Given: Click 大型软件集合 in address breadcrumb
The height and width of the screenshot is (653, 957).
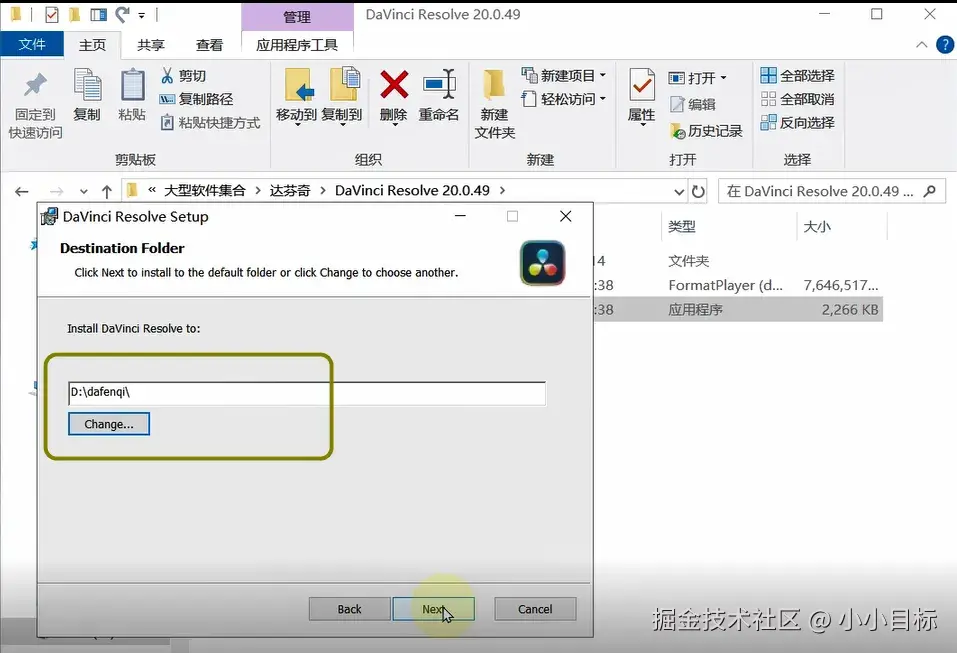Looking at the screenshot, I should 204,190.
